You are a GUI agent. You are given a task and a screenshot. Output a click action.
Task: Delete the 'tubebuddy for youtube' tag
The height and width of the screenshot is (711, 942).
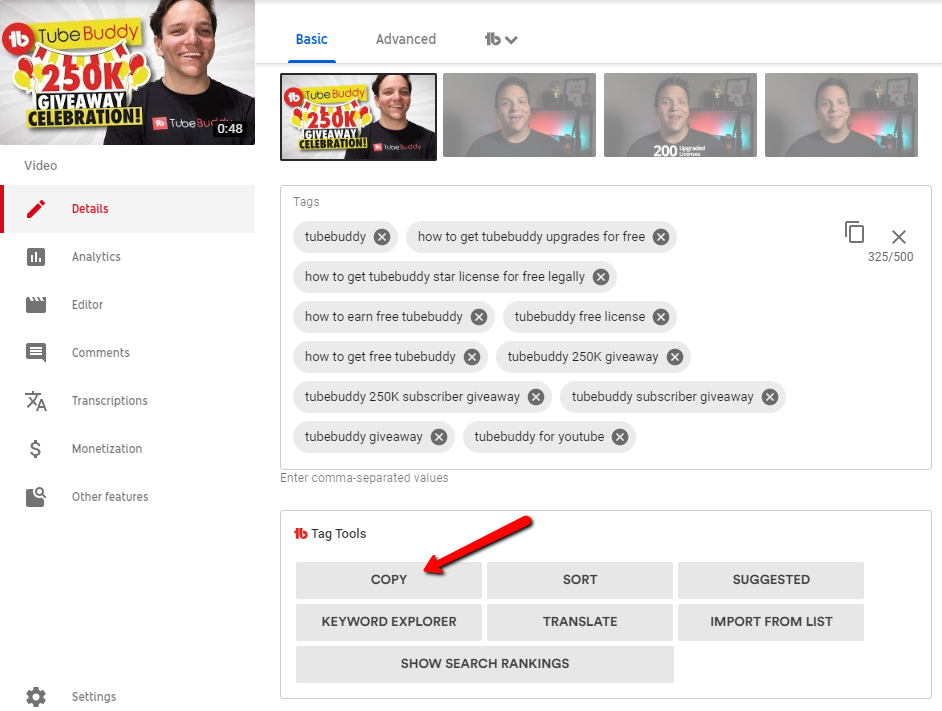pyautogui.click(x=620, y=437)
